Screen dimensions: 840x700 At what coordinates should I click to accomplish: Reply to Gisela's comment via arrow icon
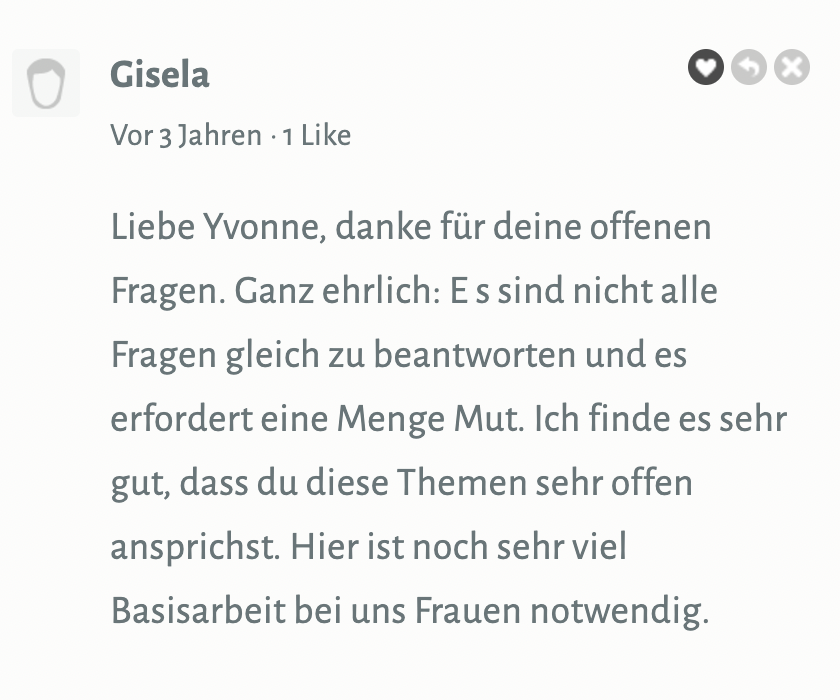pyautogui.click(x=748, y=68)
